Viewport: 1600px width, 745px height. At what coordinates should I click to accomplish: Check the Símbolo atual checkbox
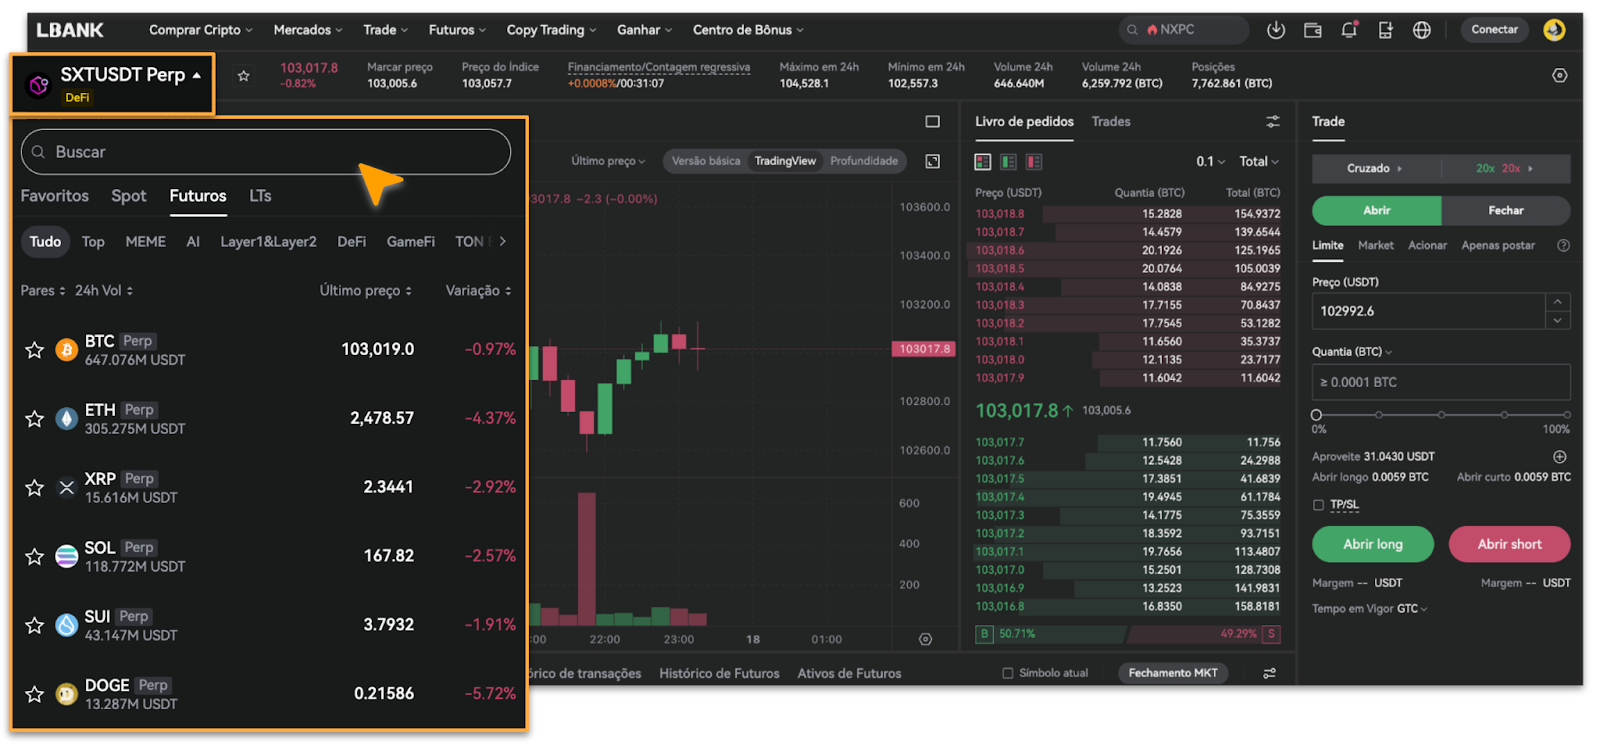click(x=1007, y=673)
